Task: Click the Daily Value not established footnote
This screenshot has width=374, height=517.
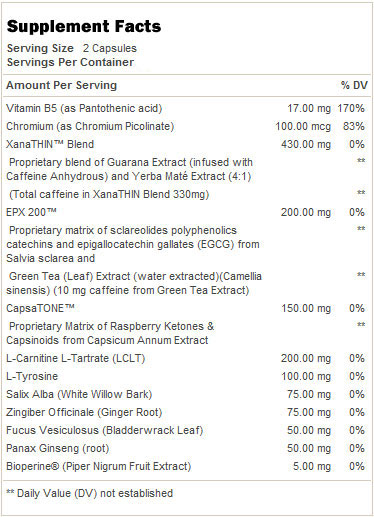Action: click(x=90, y=493)
